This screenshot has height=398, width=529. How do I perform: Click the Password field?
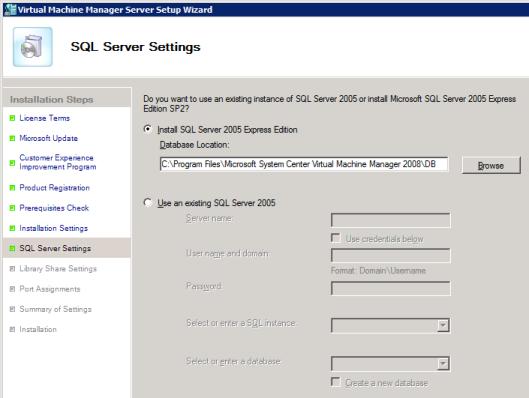pyautogui.click(x=391, y=288)
